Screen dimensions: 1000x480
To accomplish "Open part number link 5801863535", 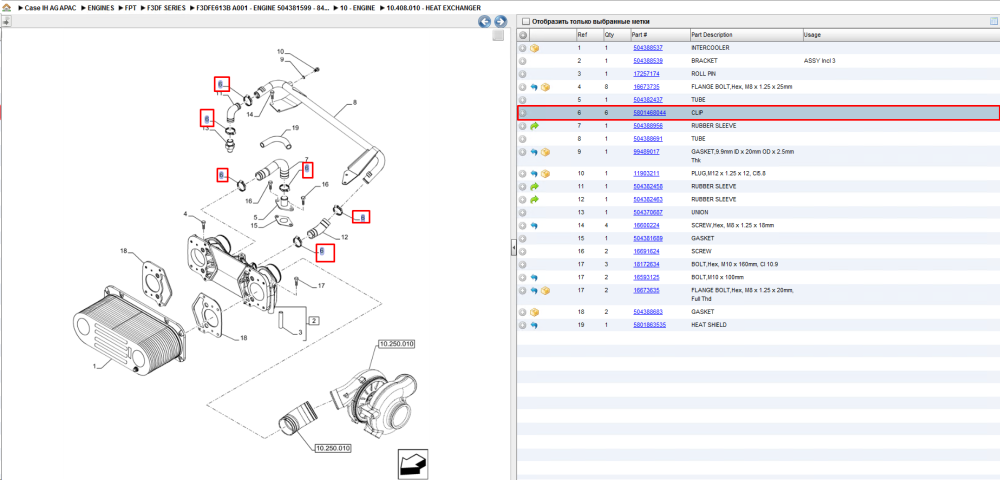I will tap(649, 325).
